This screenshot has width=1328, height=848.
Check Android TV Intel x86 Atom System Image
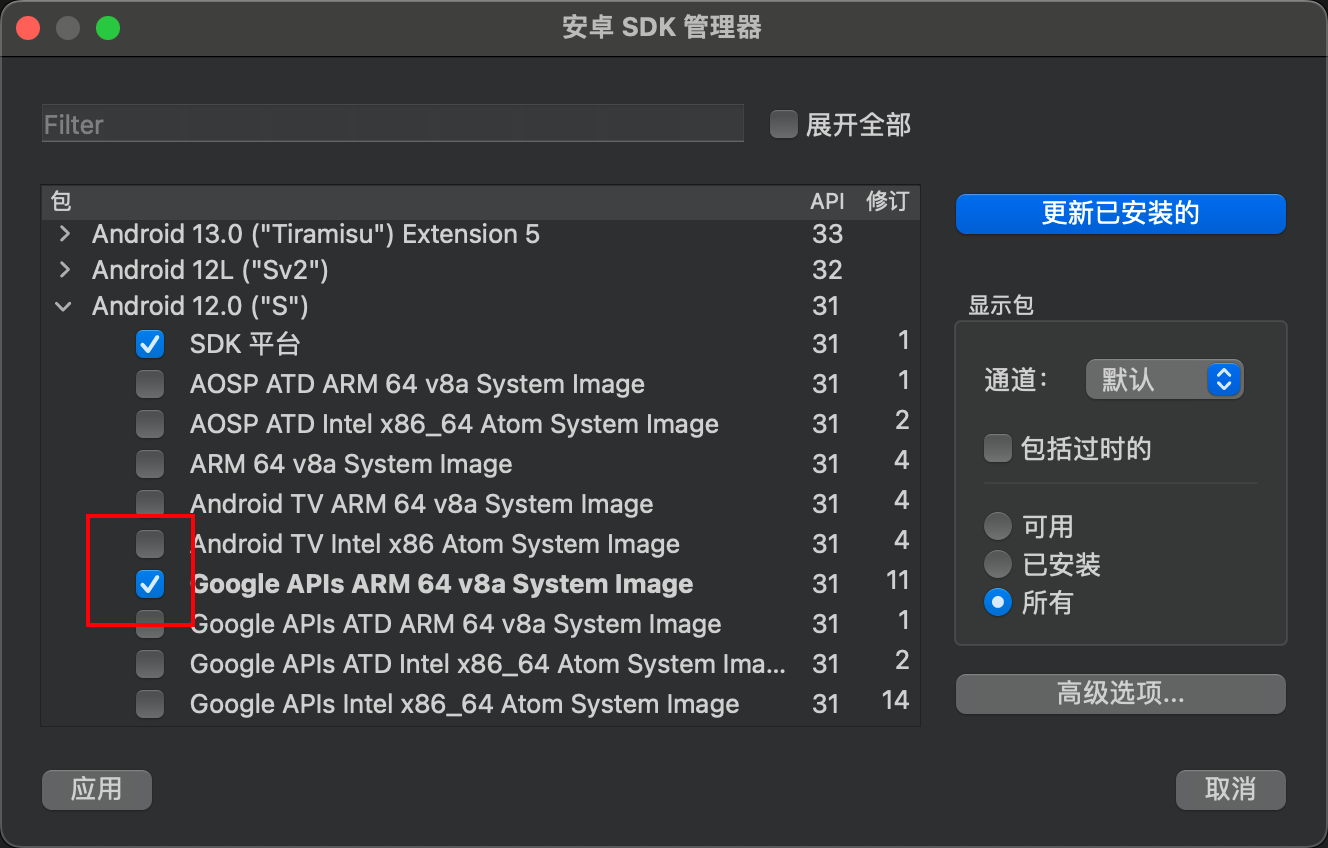(x=150, y=544)
